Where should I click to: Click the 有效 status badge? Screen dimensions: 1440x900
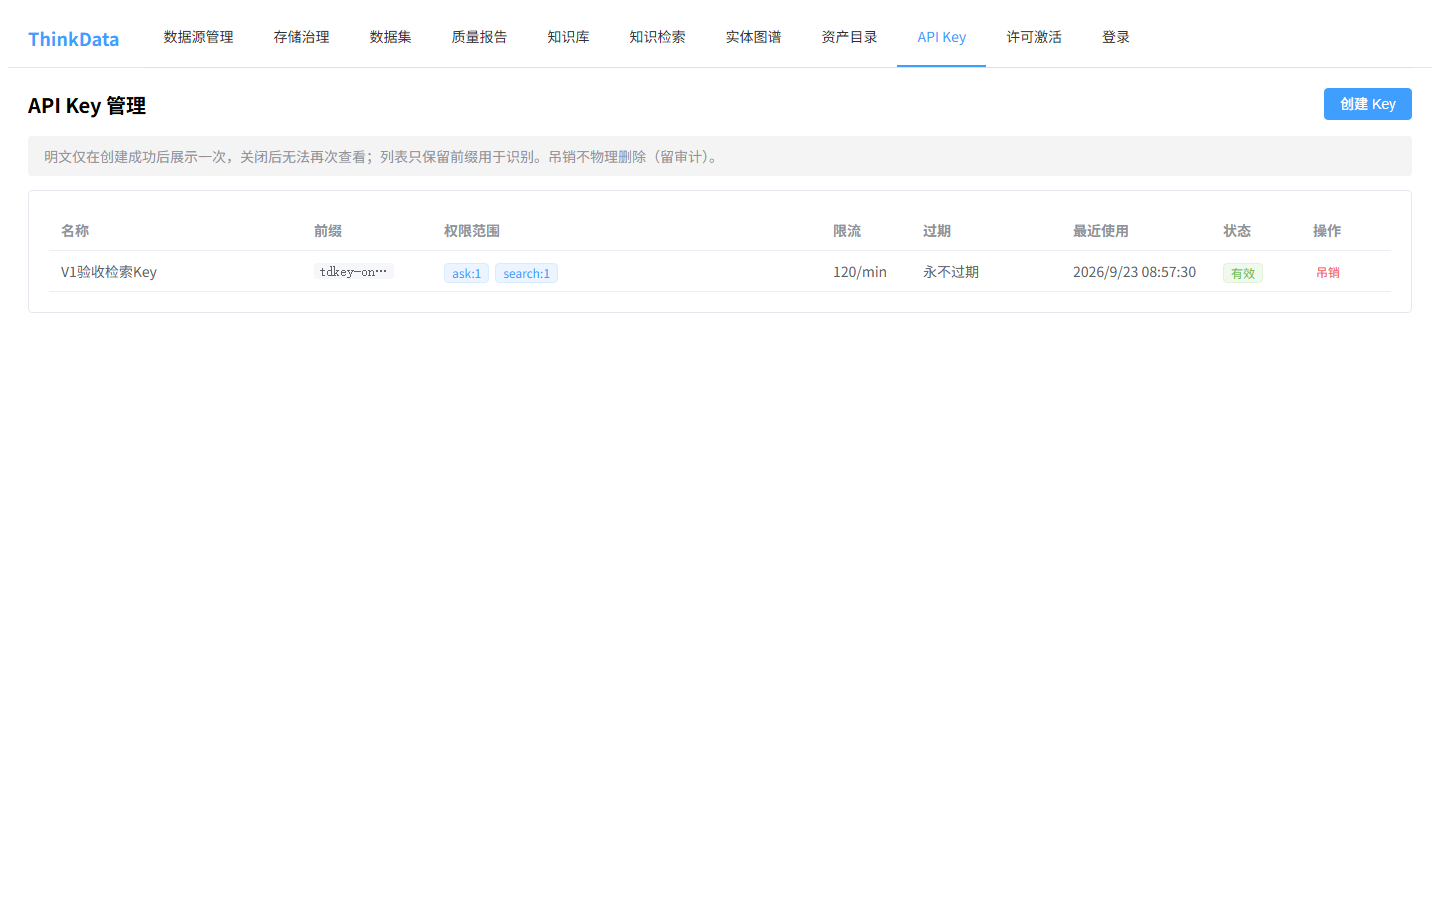pyautogui.click(x=1243, y=273)
